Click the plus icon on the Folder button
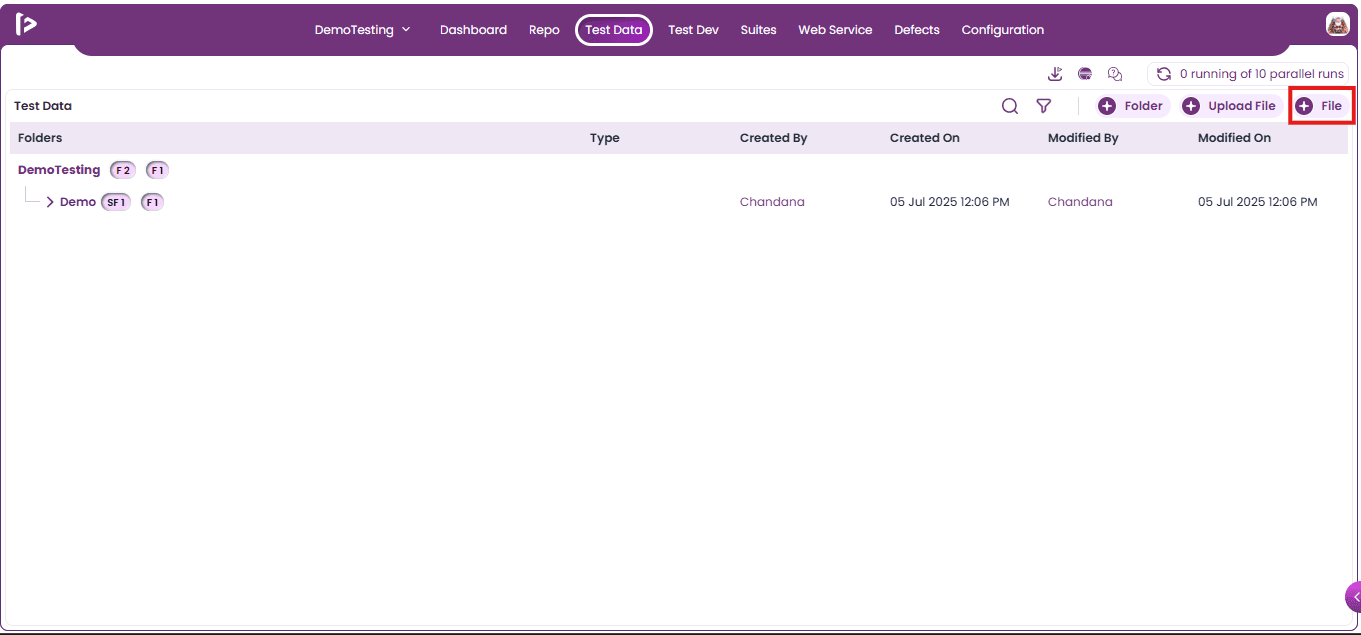Screen dimensions: 1361x635 1107,106
